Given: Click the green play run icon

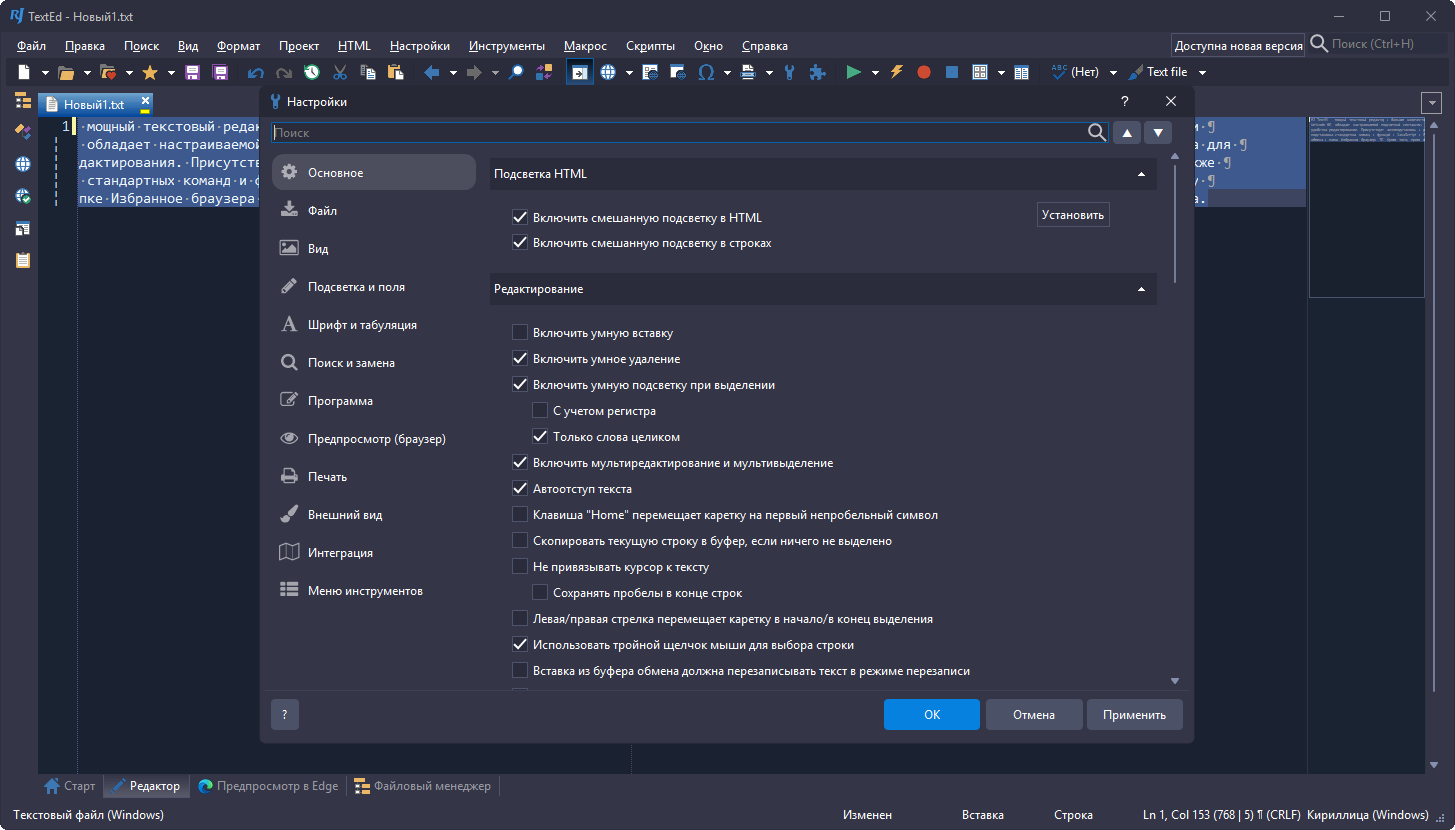Looking at the screenshot, I should (x=853, y=72).
